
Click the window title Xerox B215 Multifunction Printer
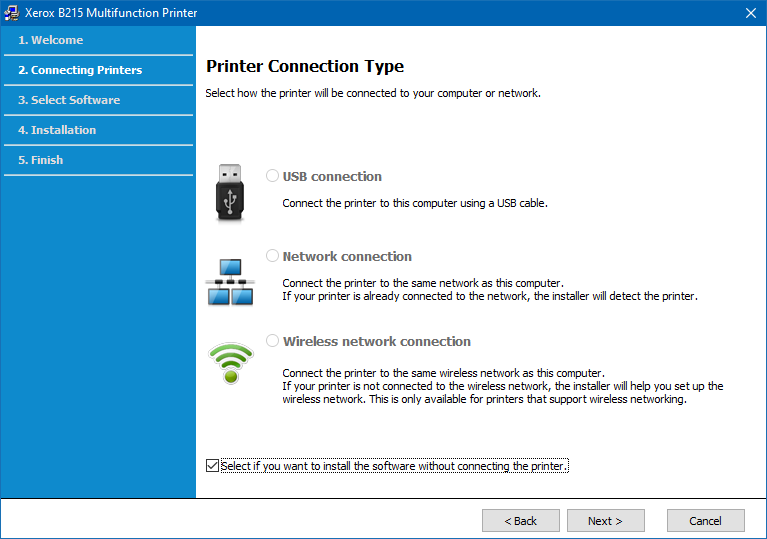click(x=111, y=13)
